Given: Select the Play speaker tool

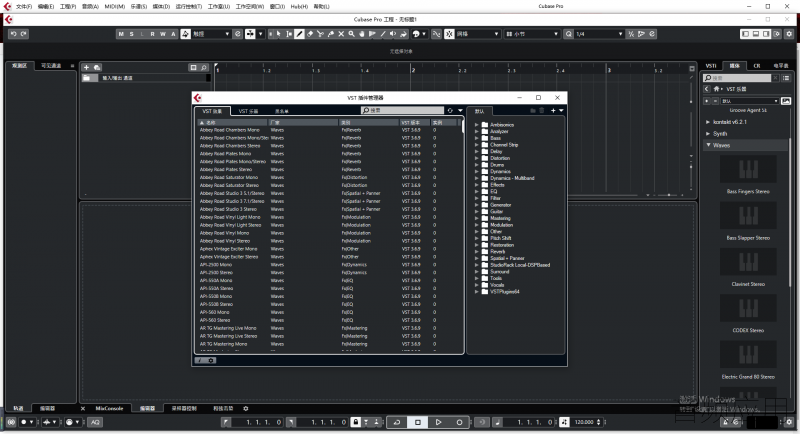Looking at the screenshot, I should tap(393, 34).
